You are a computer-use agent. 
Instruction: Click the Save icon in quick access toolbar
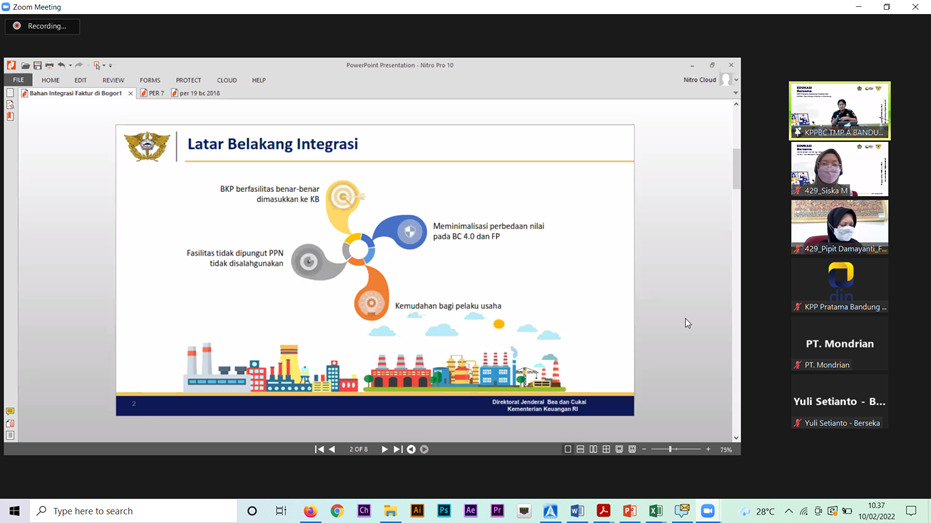click(x=37, y=65)
